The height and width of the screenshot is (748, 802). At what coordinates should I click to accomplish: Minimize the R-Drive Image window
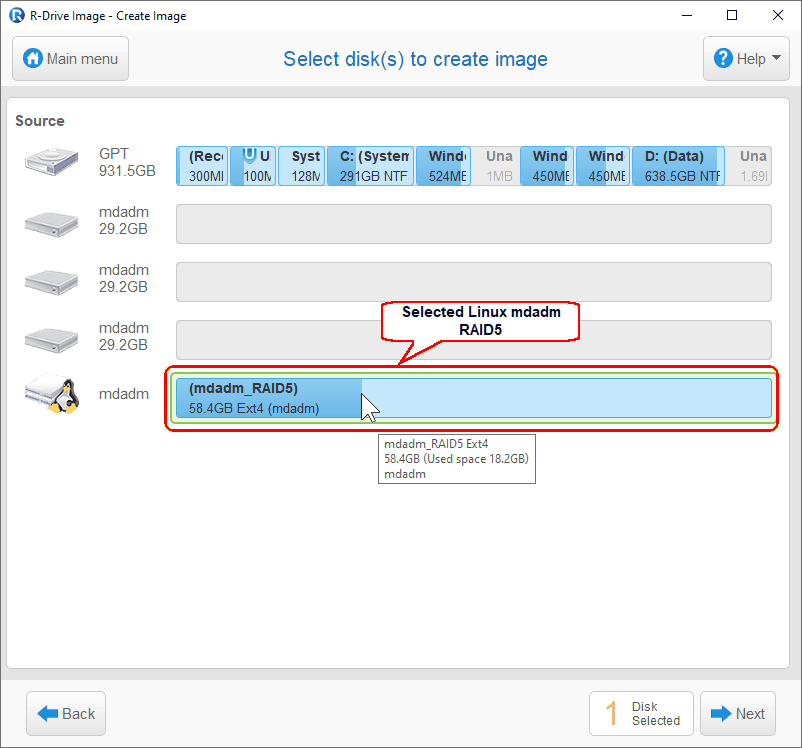687,15
